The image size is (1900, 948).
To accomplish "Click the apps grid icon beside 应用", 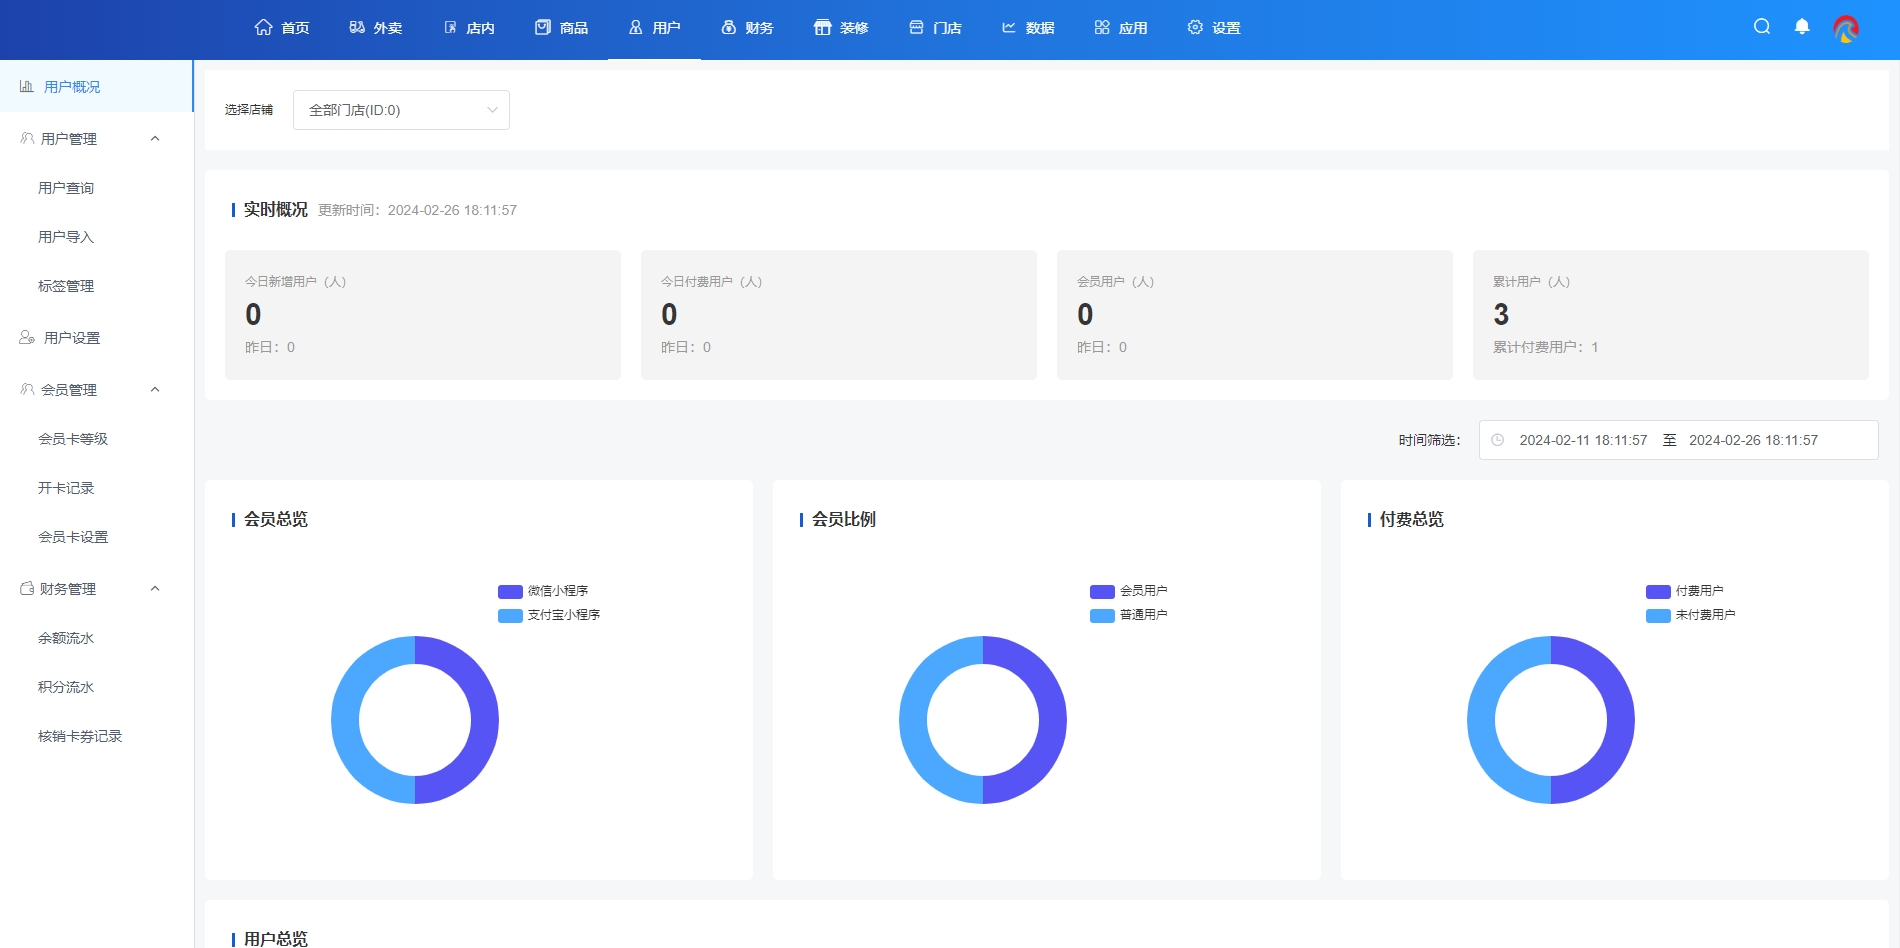I will coord(1102,27).
